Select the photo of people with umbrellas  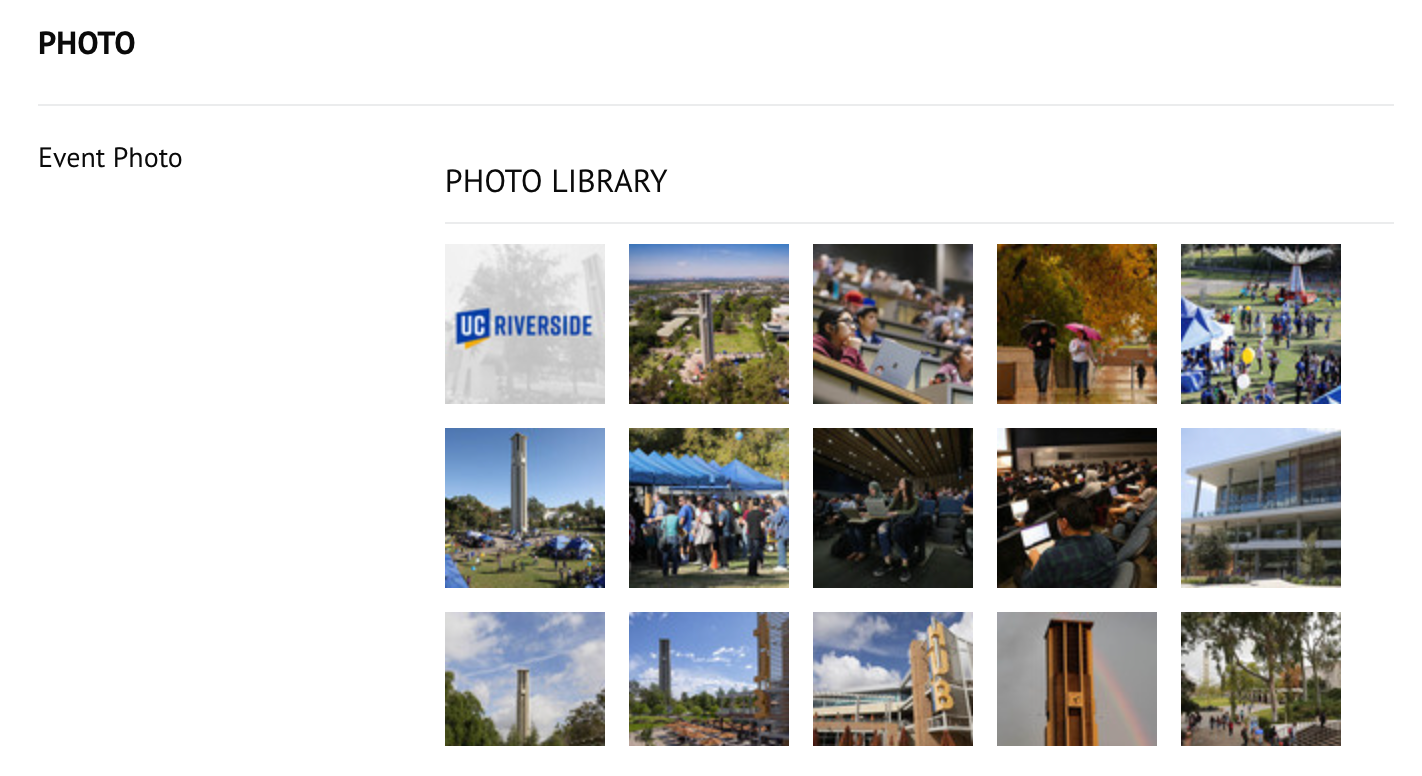tap(1077, 324)
